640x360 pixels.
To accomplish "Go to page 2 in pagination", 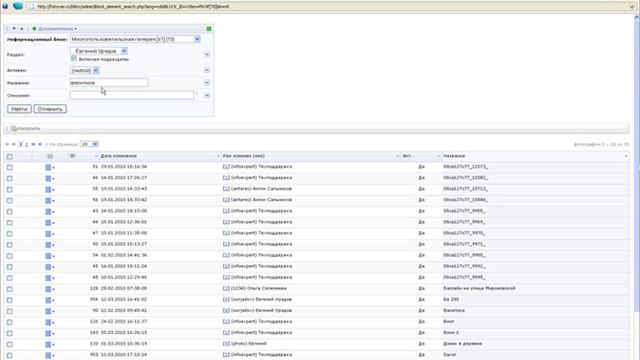I will [27, 144].
